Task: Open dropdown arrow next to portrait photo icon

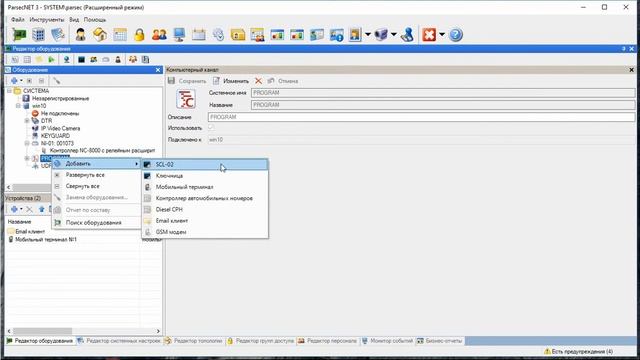Action: pos(368,35)
